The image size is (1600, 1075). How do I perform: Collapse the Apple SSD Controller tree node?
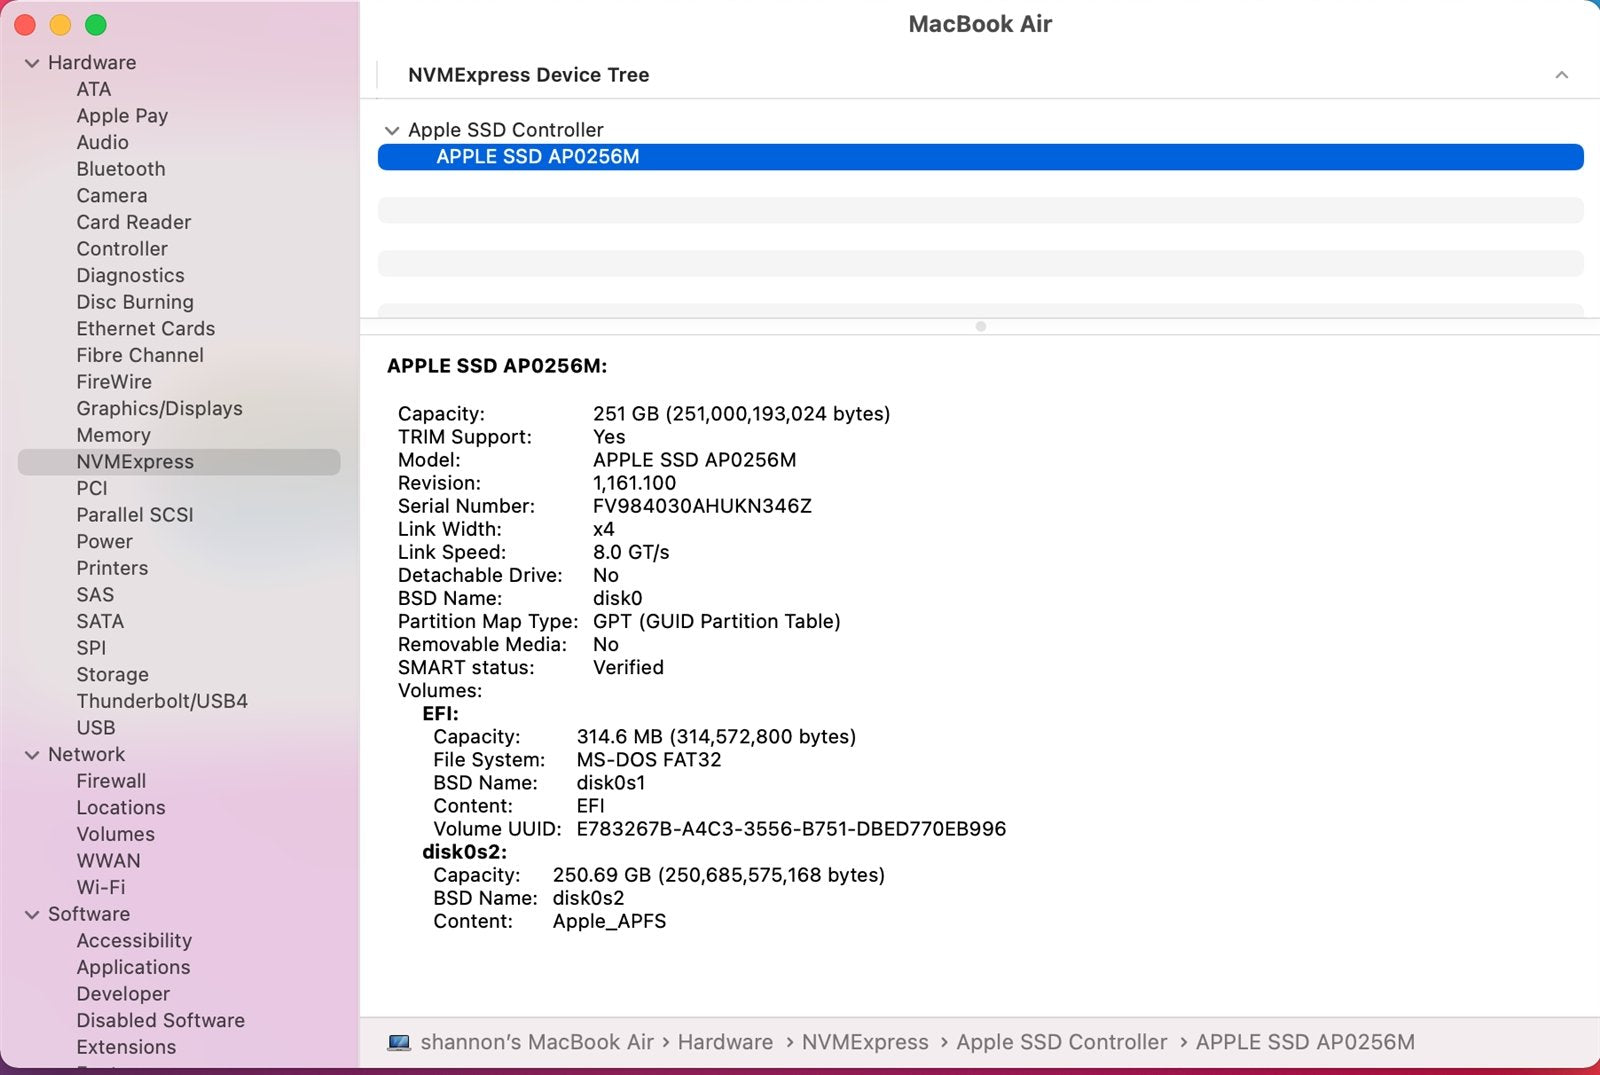pyautogui.click(x=392, y=131)
